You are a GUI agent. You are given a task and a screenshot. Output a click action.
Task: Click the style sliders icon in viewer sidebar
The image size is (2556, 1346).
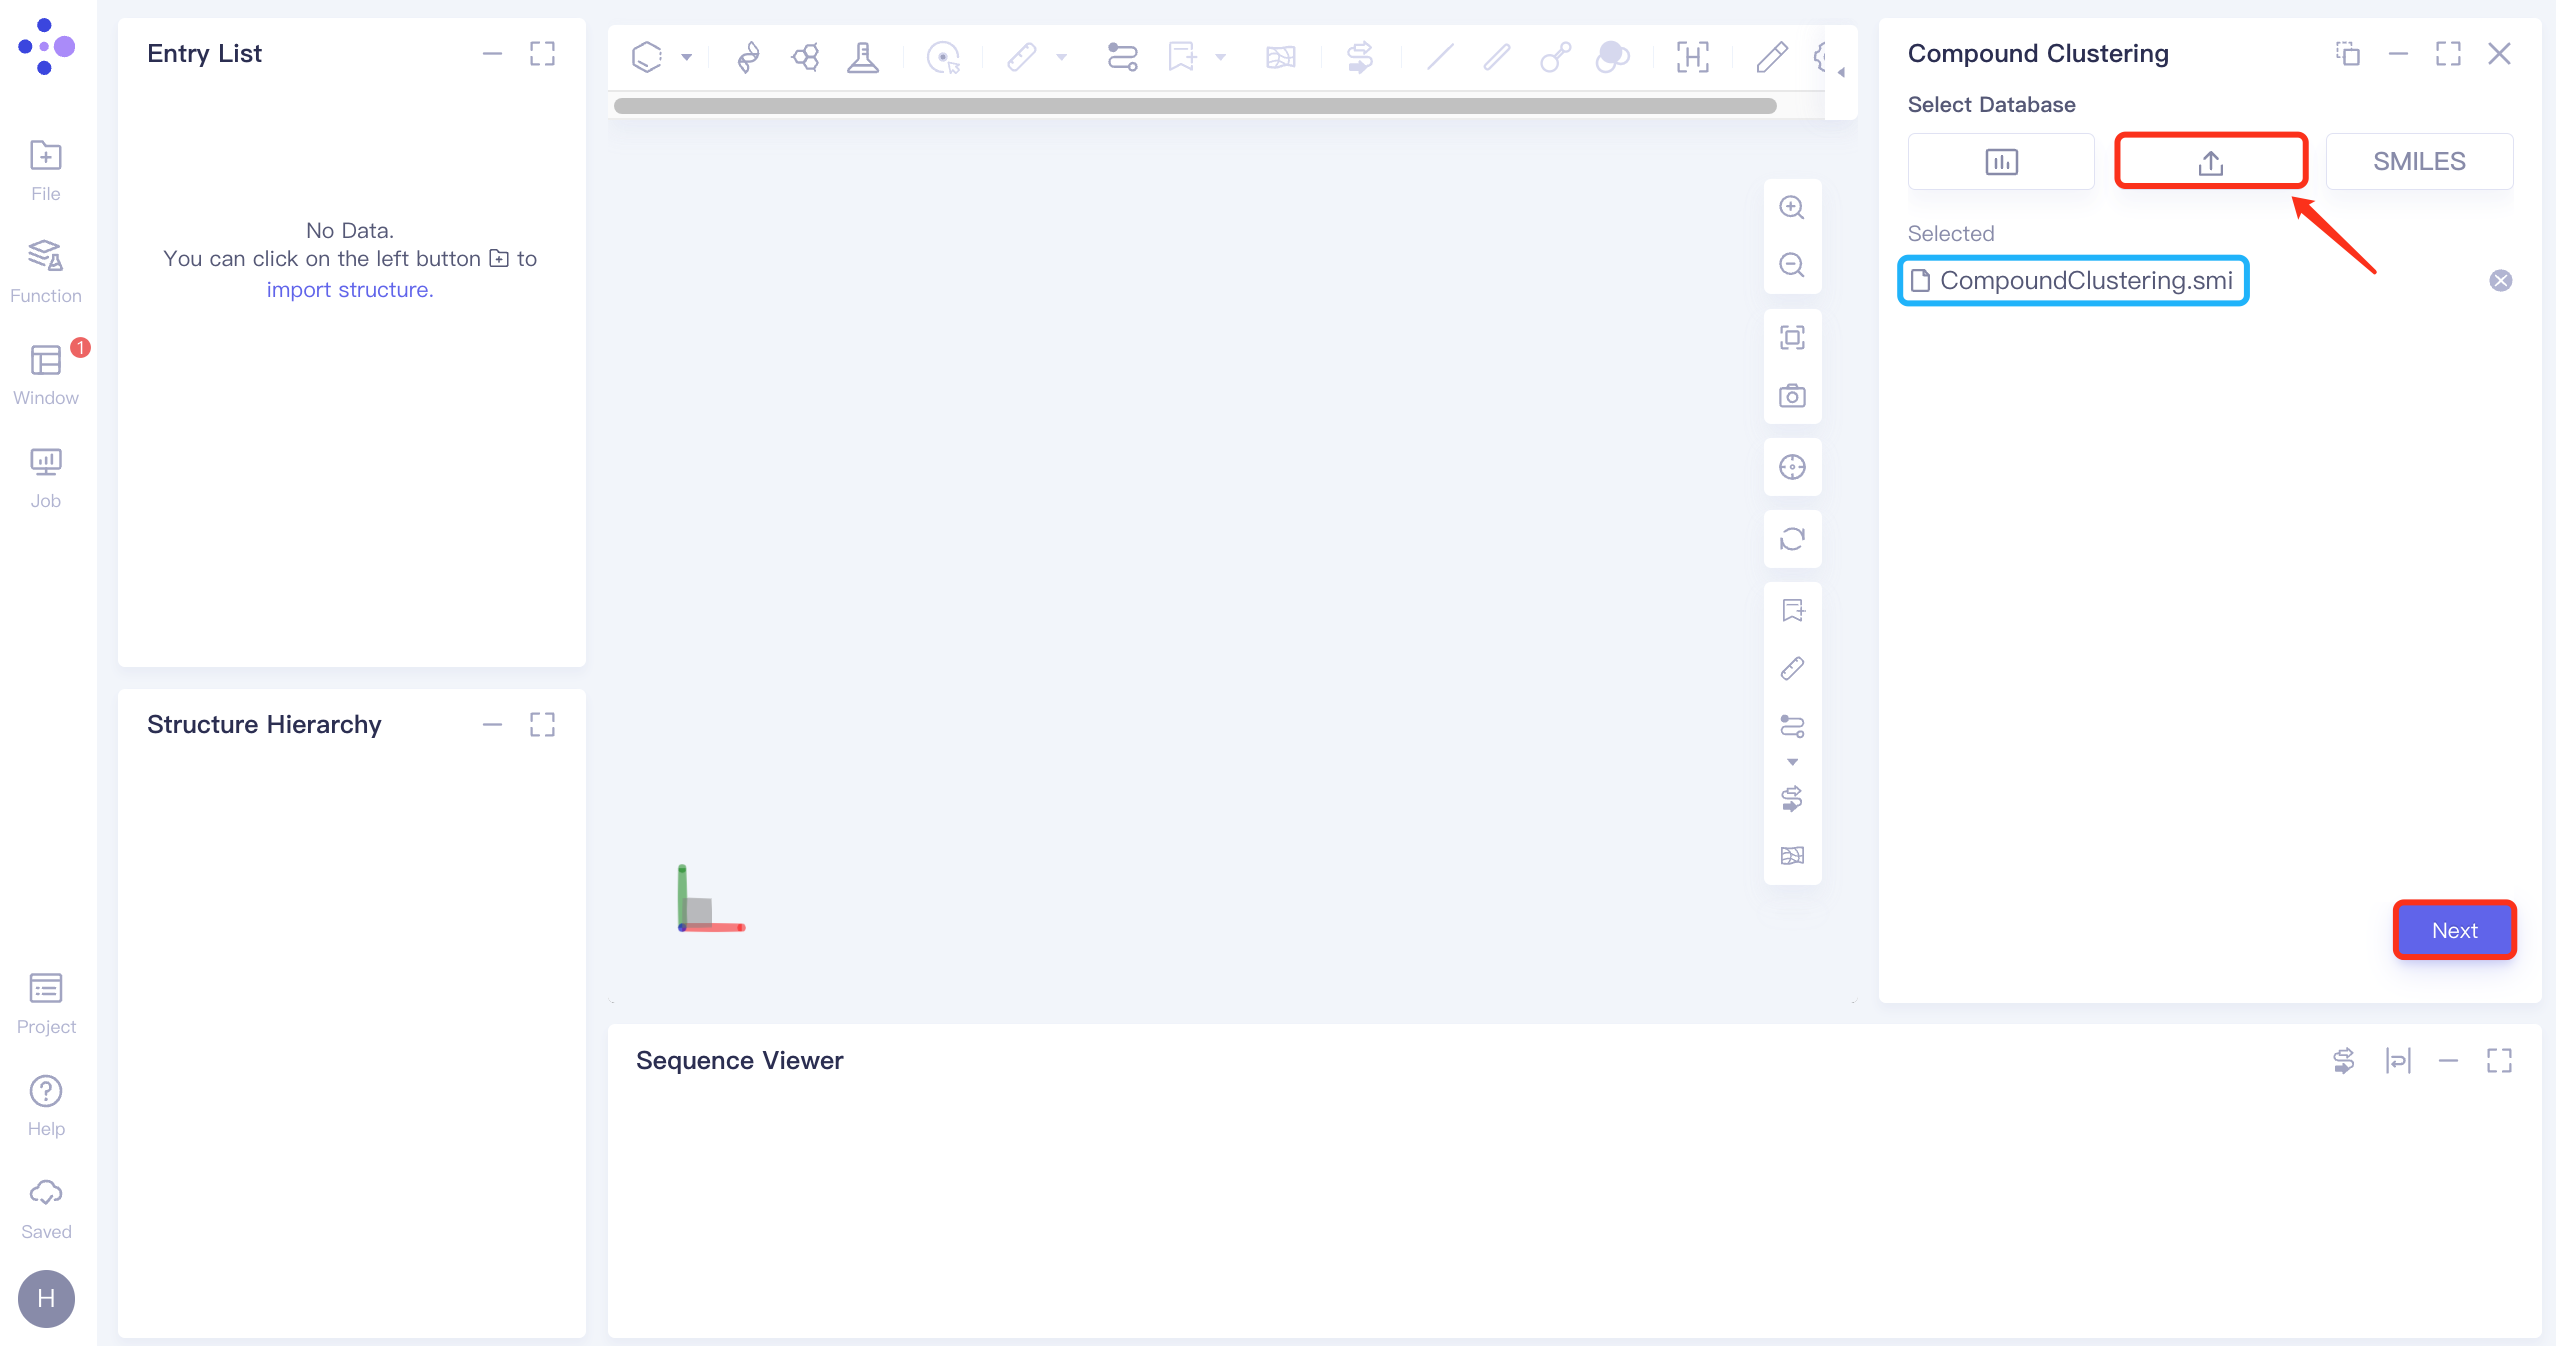(1792, 726)
